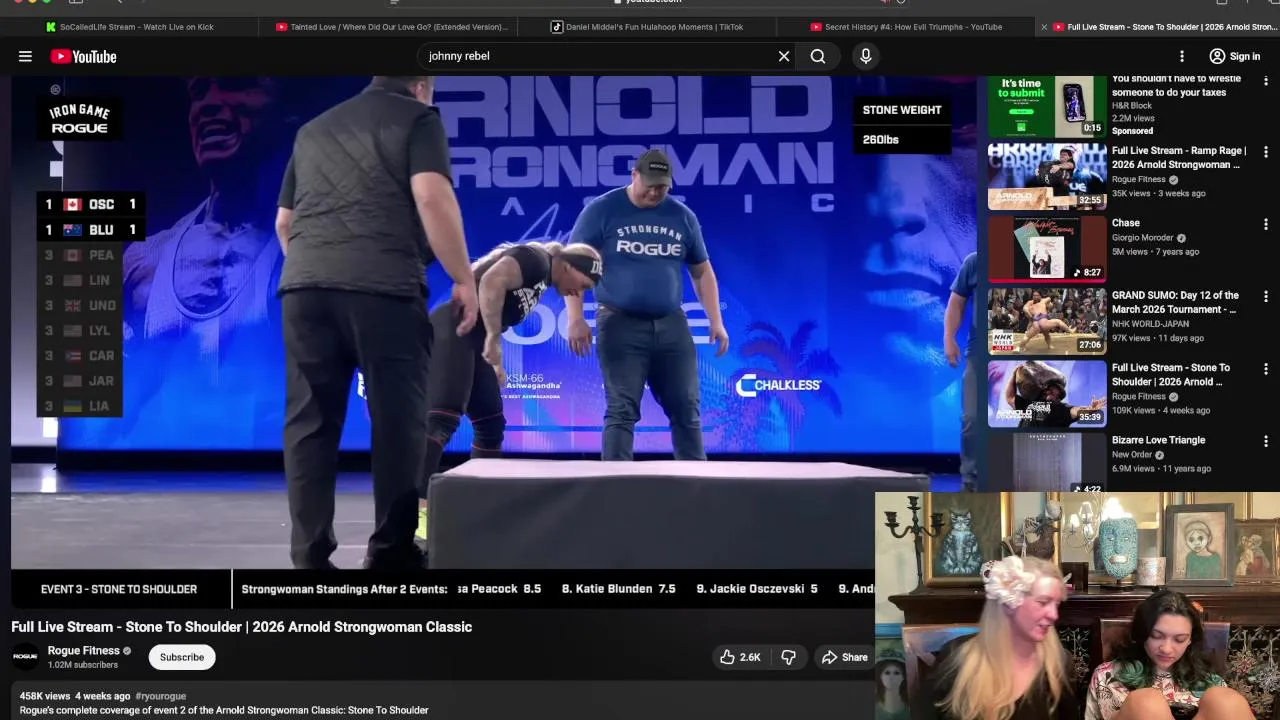This screenshot has width=1280, height=720.
Task: Switch to Tainted Love YouTube tab
Action: 392,27
